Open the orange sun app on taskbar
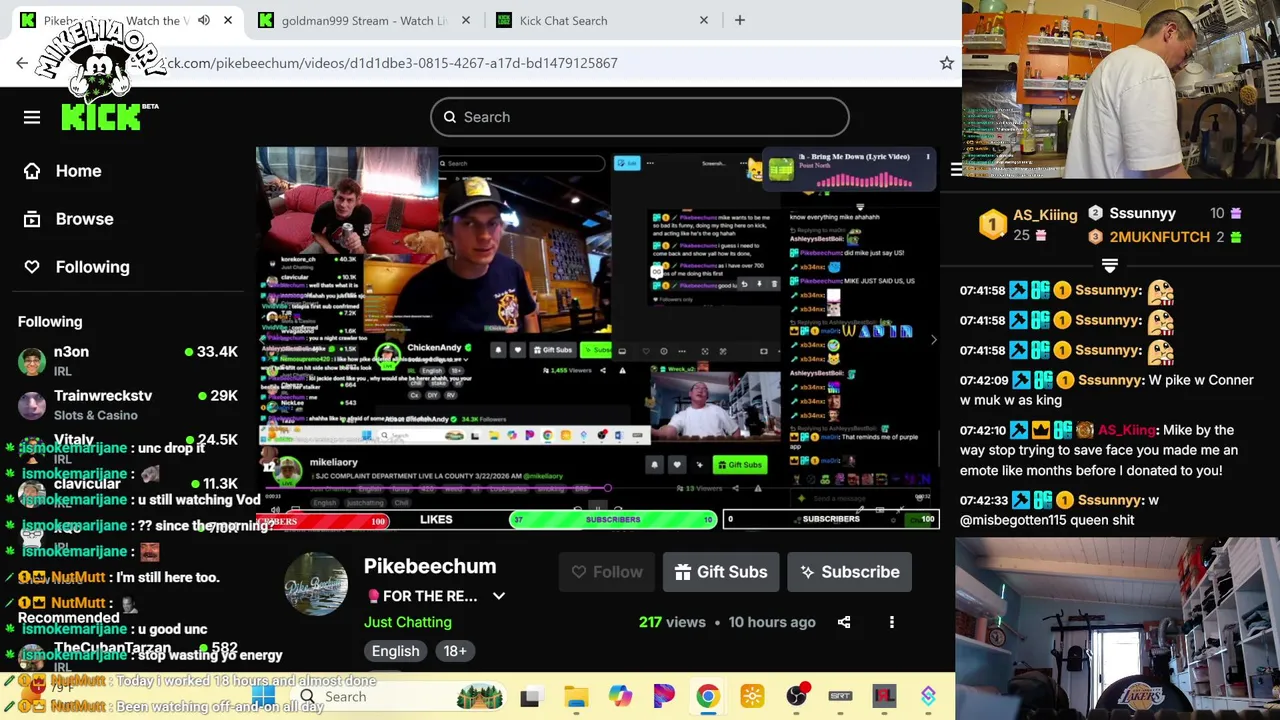1280x720 pixels. pyautogui.click(x=752, y=697)
